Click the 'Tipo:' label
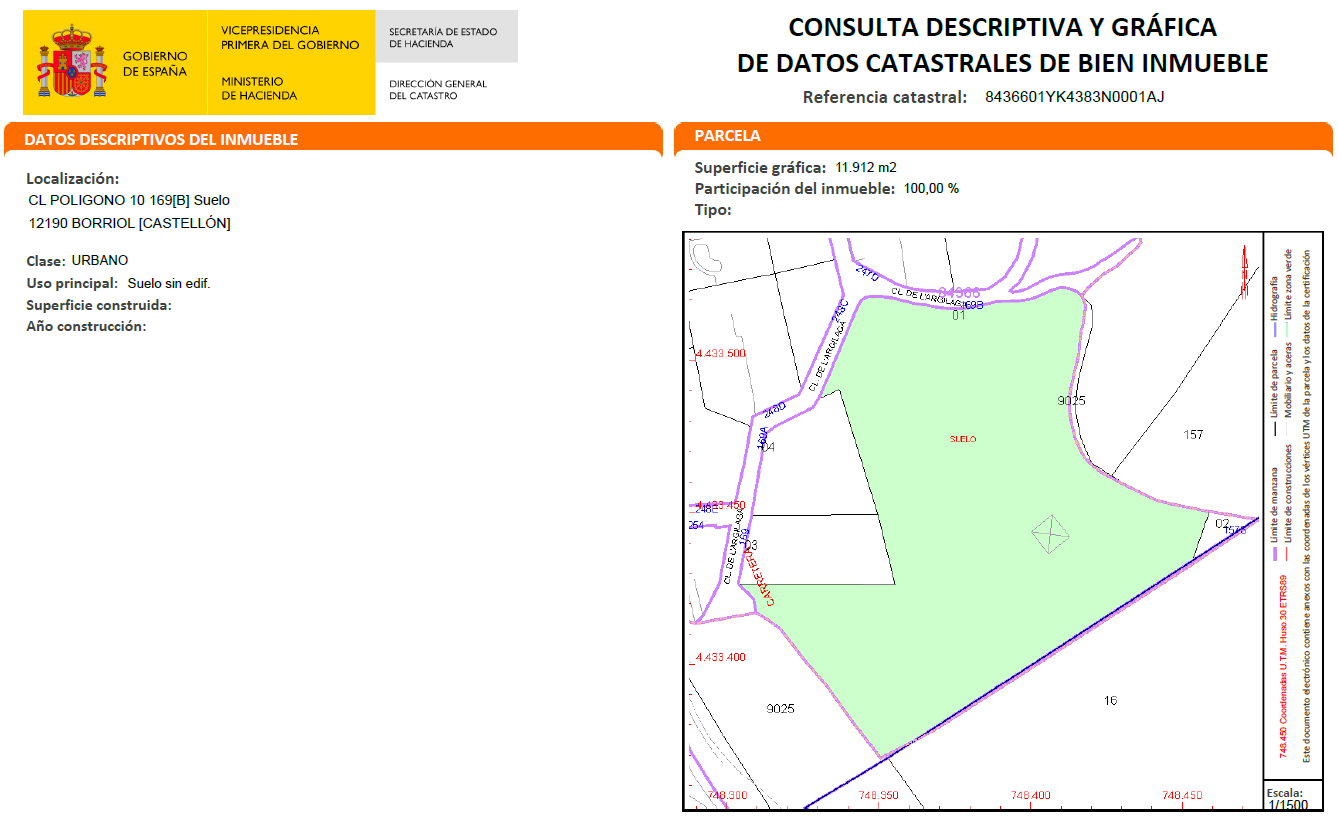Screen dimensions: 1338x837 coord(713,210)
